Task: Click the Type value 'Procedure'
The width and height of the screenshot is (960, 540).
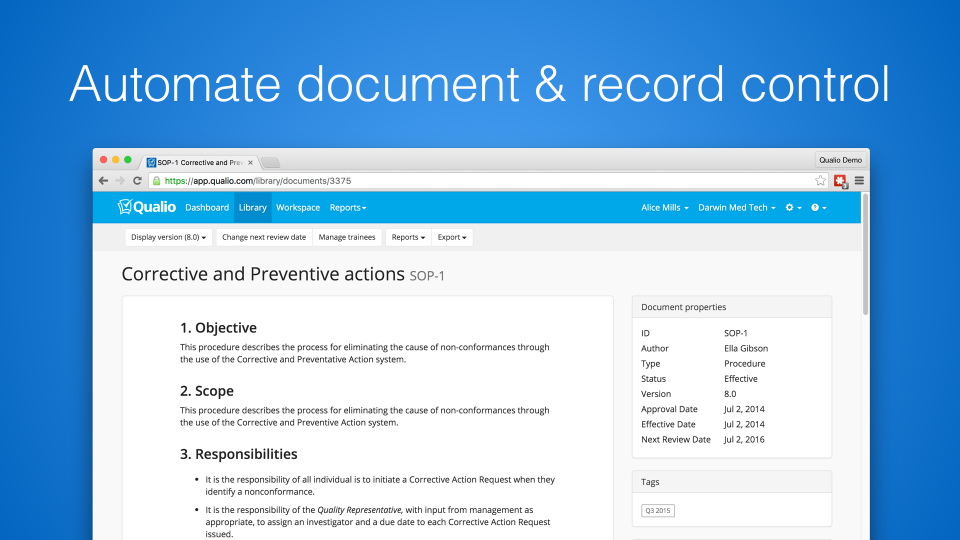Action: point(744,364)
